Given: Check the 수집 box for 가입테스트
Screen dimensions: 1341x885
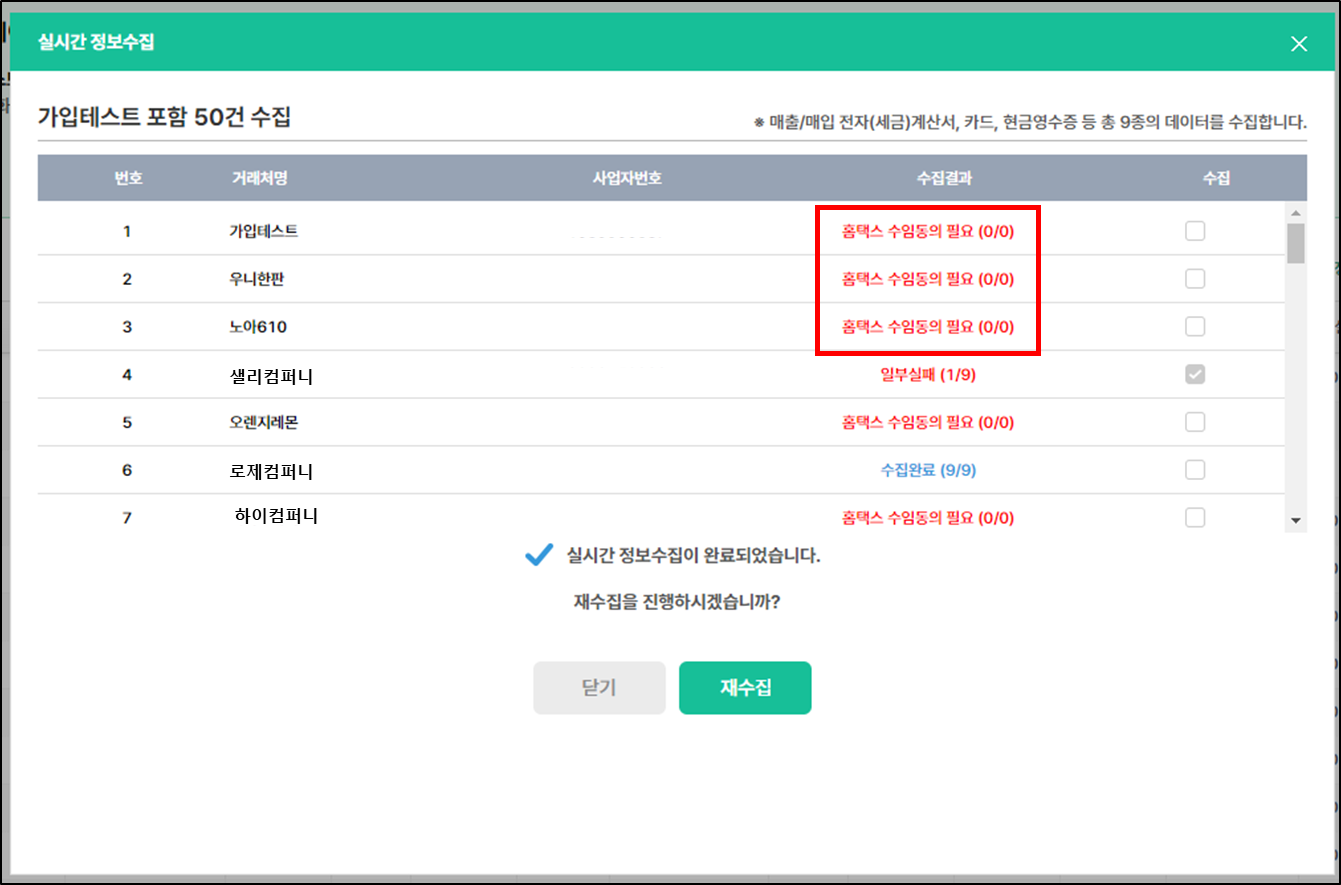Looking at the screenshot, I should (1195, 231).
